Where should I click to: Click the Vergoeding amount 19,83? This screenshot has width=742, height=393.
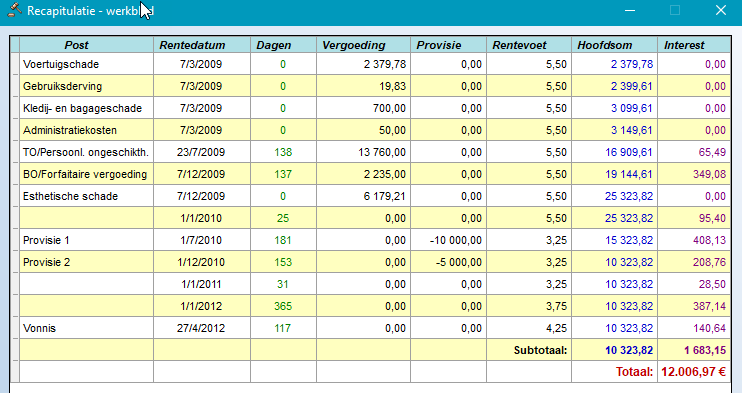click(x=392, y=86)
